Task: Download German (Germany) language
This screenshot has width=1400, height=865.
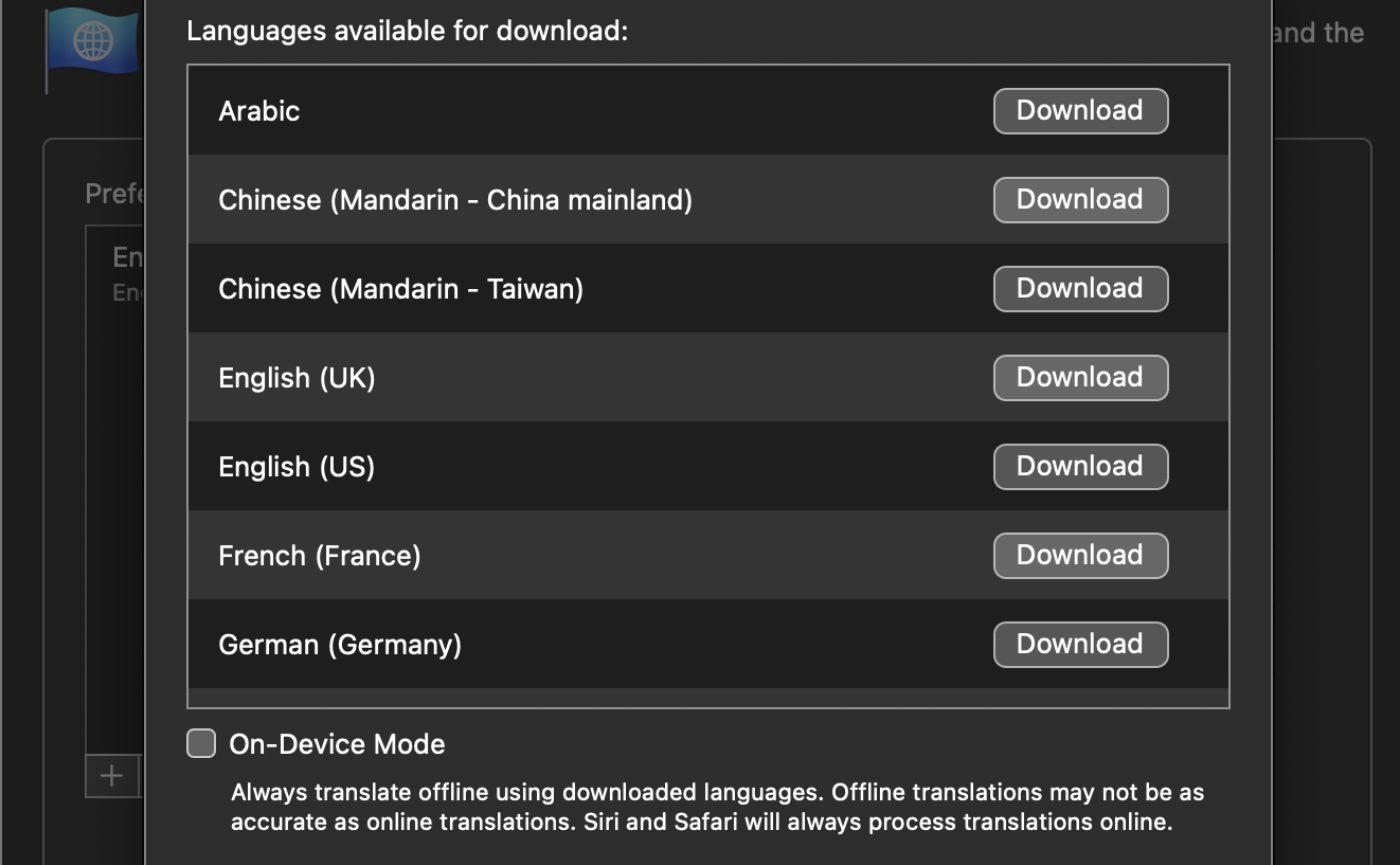Action: point(1080,645)
